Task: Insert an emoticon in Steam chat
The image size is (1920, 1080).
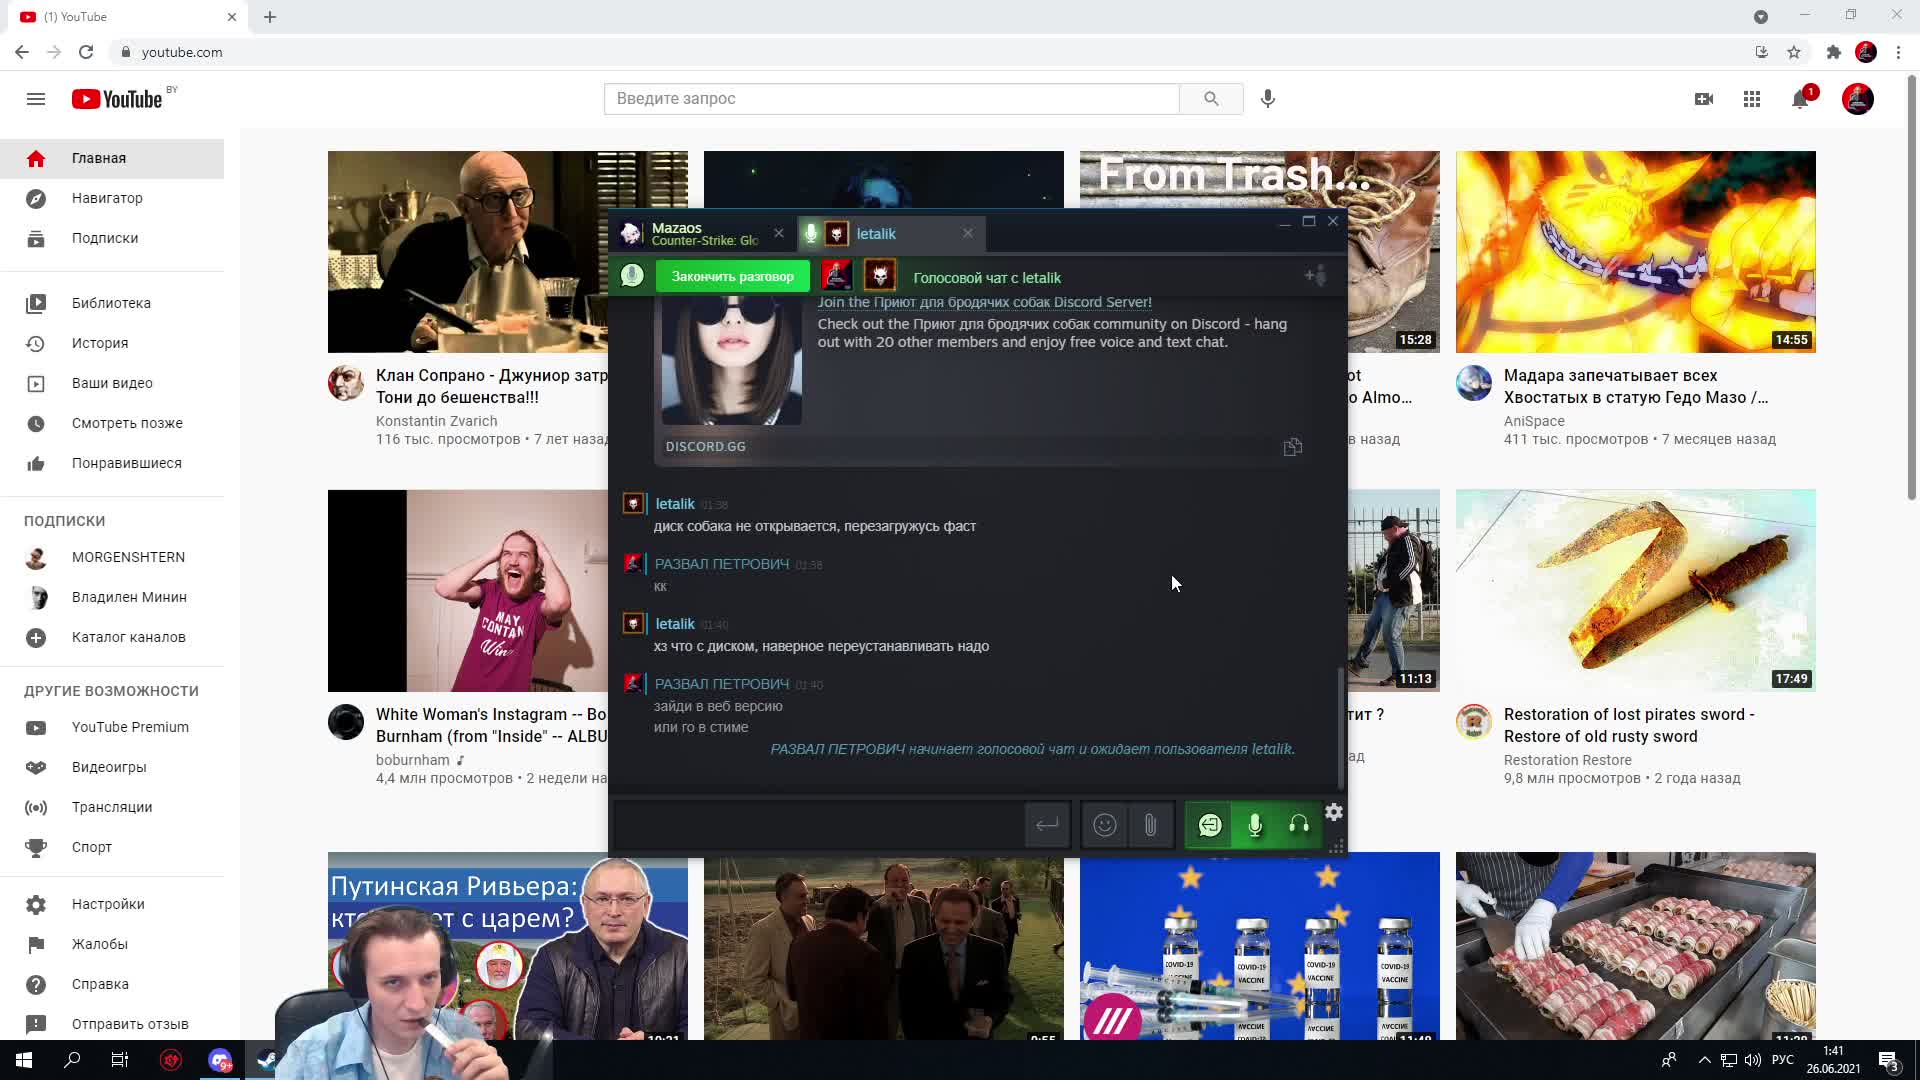Action: point(1104,825)
